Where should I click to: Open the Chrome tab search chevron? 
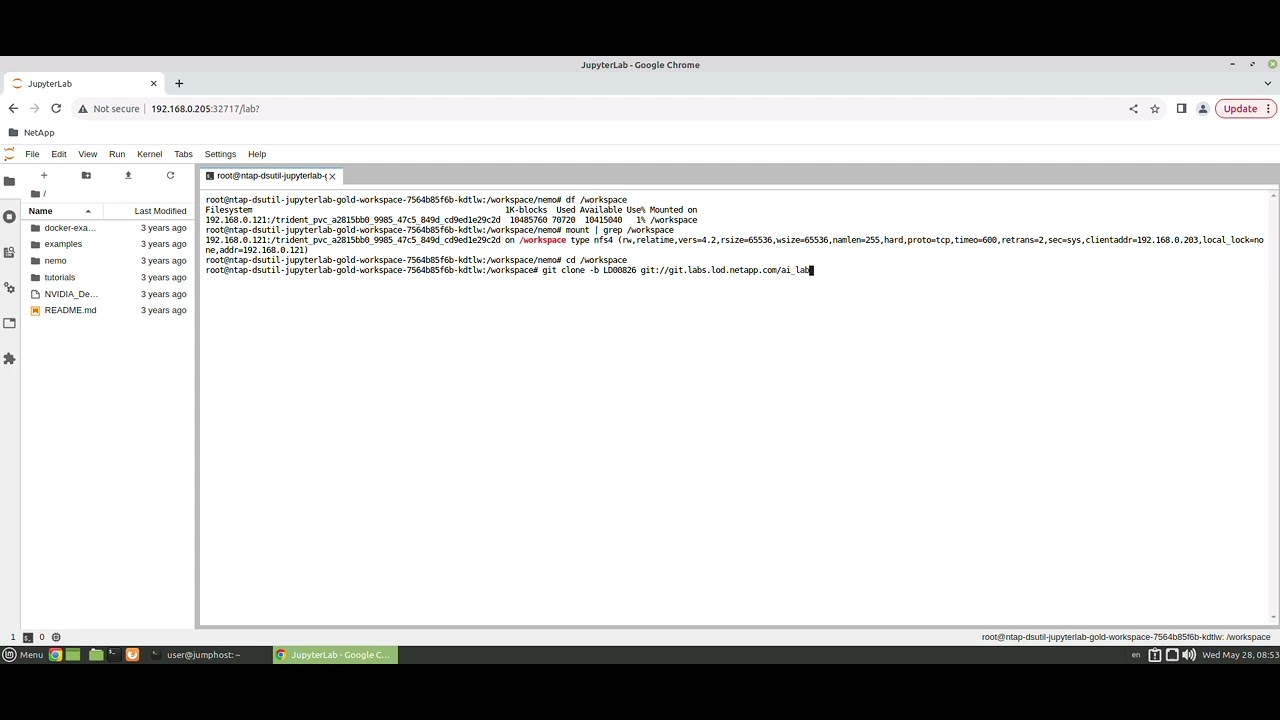pyautogui.click(x=1268, y=83)
